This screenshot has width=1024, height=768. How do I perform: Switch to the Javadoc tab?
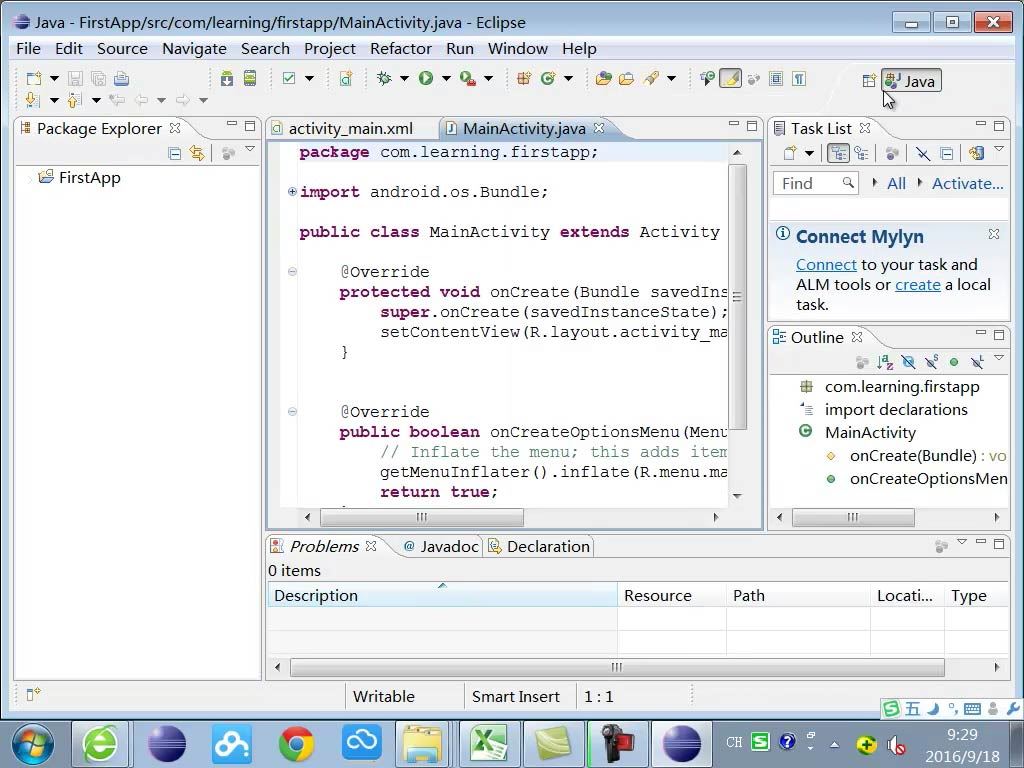[441, 547]
